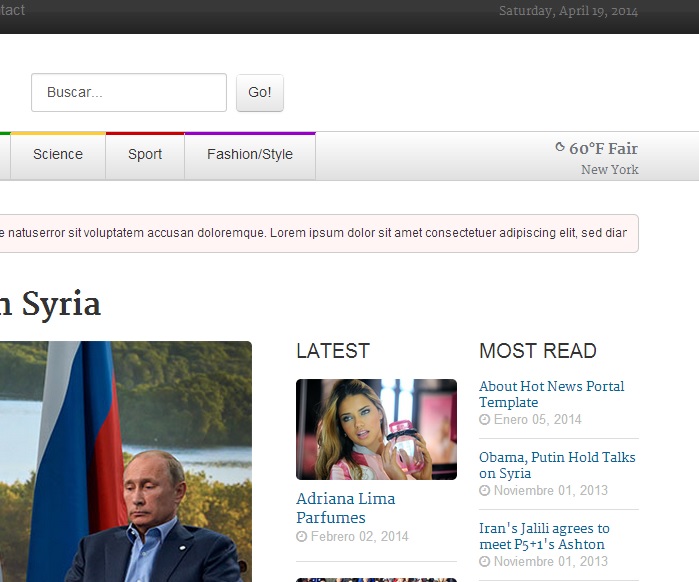Click the New York weather location

(609, 169)
